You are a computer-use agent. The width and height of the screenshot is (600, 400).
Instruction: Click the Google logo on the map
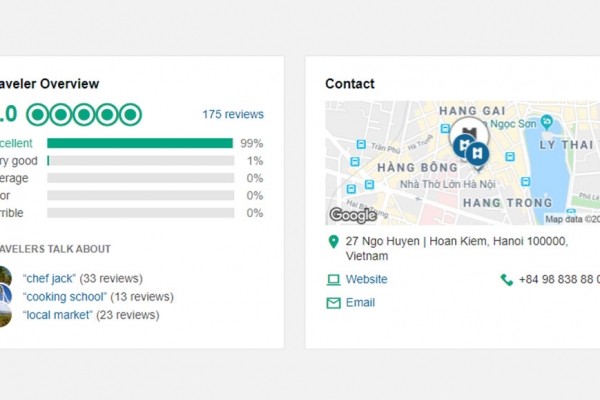tap(353, 215)
